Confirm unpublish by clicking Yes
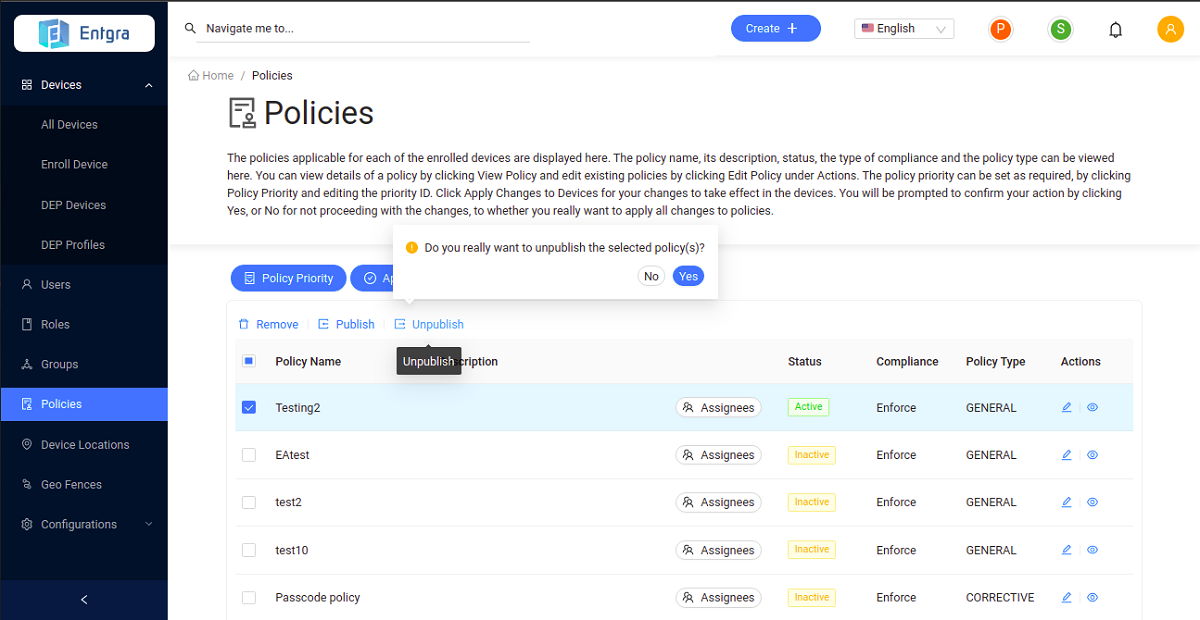This screenshot has height=620, width=1200. (x=688, y=277)
